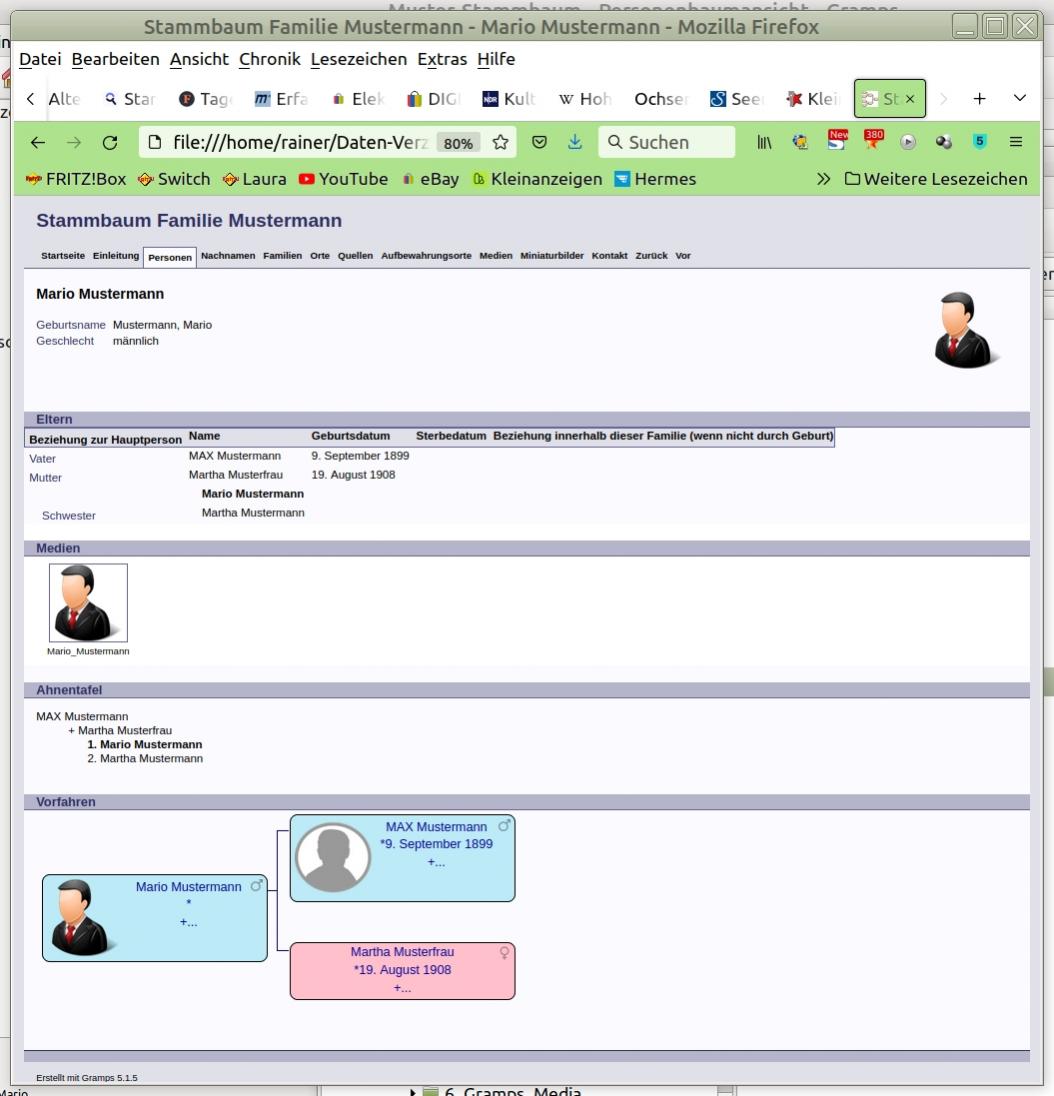Image resolution: width=1054 pixels, height=1096 pixels.
Task: Select the MAX Mustermann ancestor box
Action: [402, 858]
